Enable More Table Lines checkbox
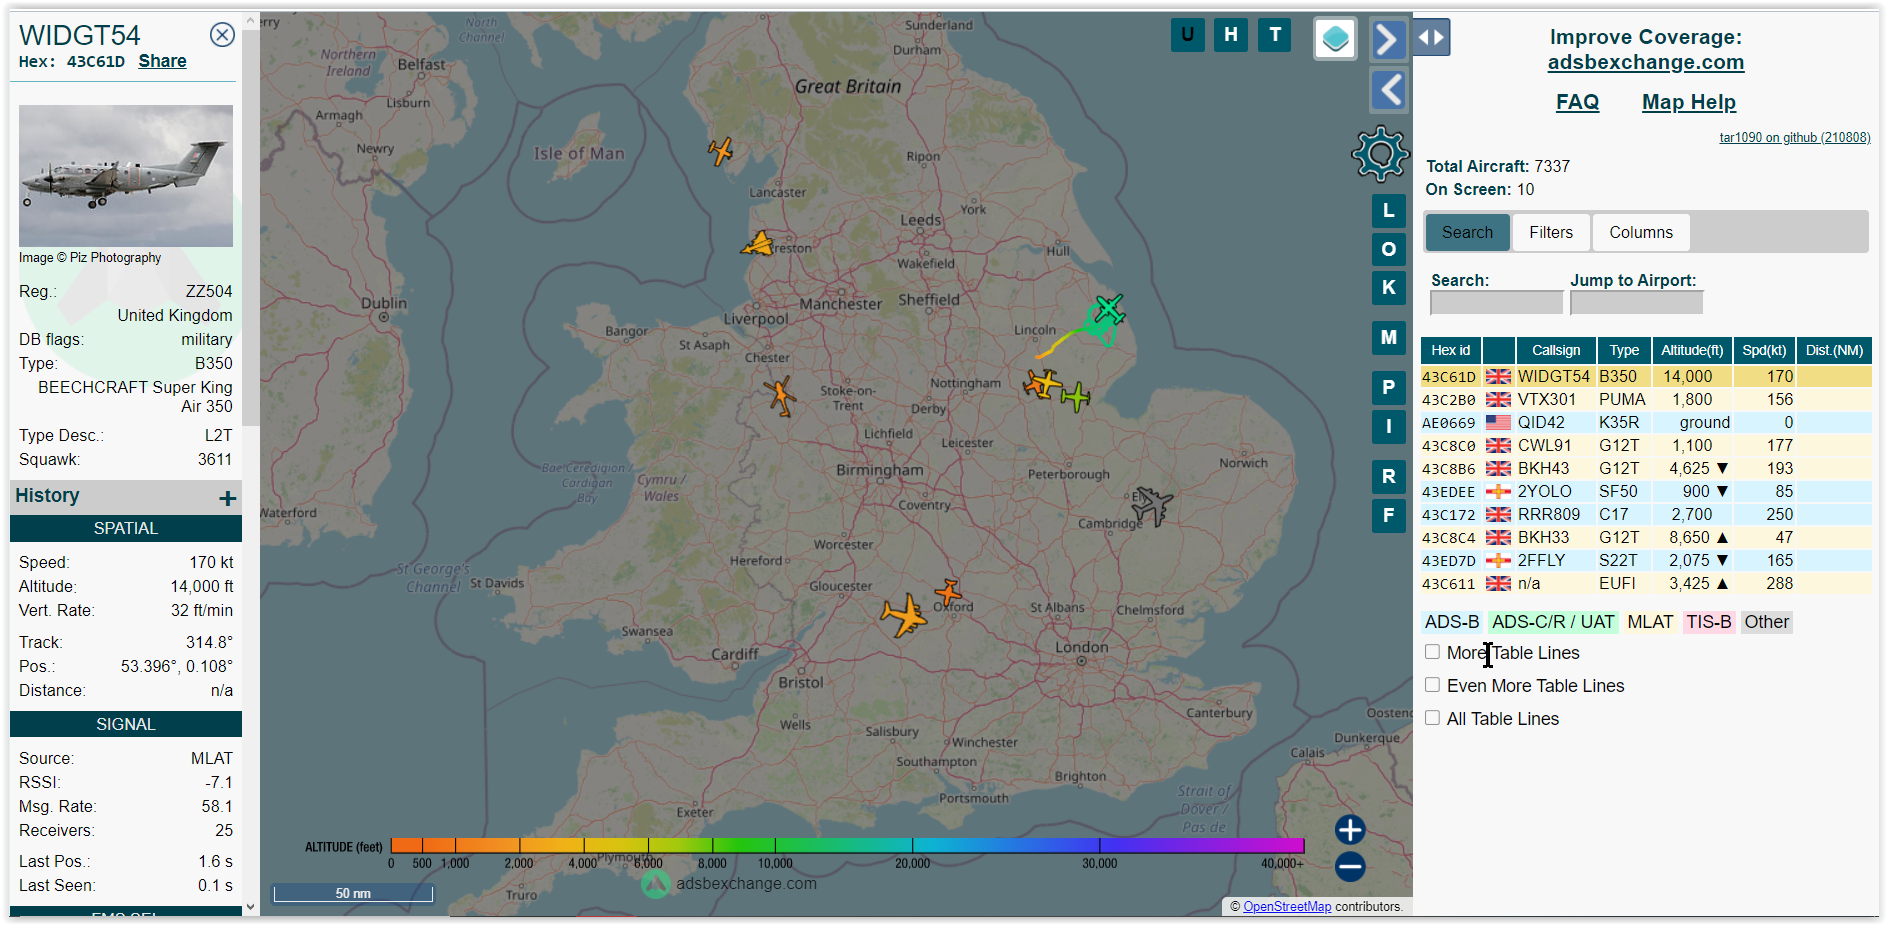The width and height of the screenshot is (1887, 925). pos(1432,652)
